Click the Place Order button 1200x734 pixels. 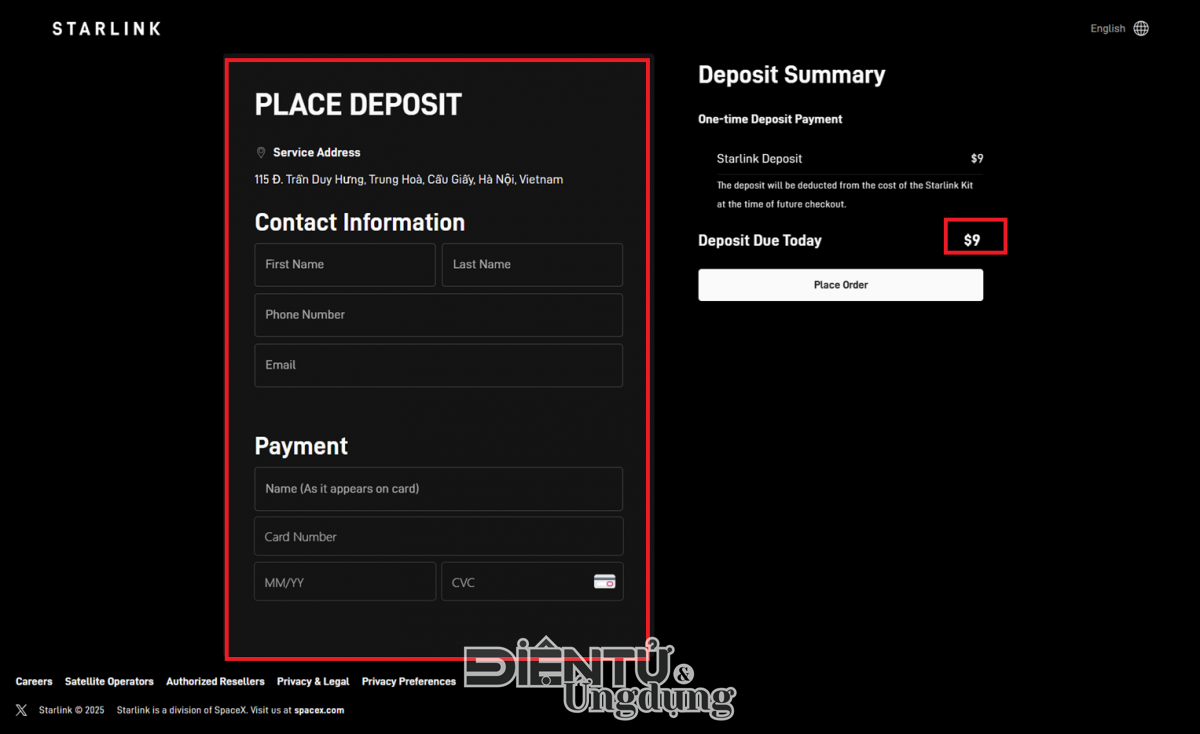[x=840, y=285]
